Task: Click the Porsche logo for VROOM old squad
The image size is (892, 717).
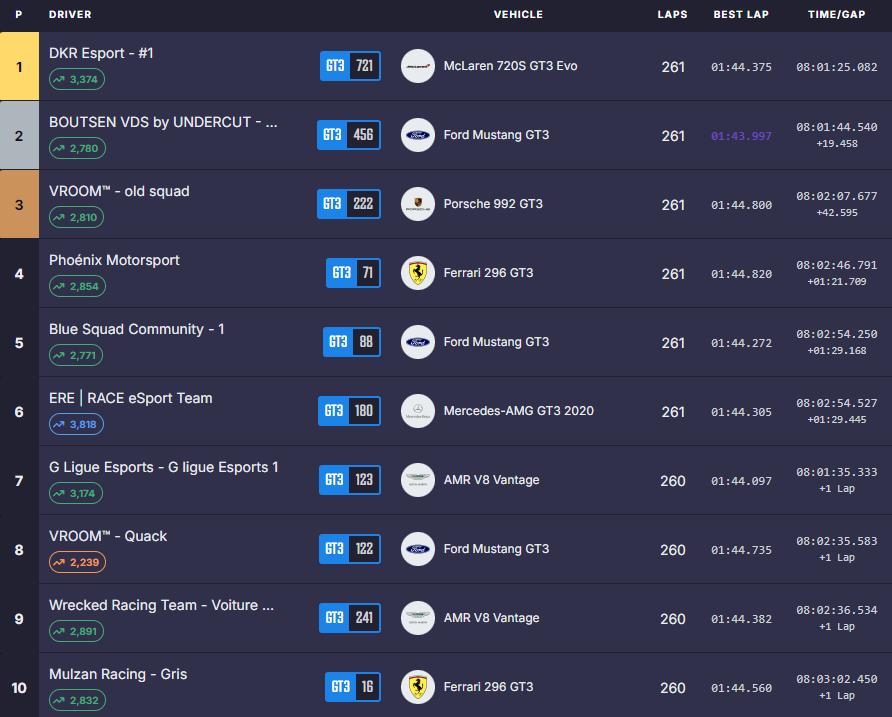Action: (418, 204)
